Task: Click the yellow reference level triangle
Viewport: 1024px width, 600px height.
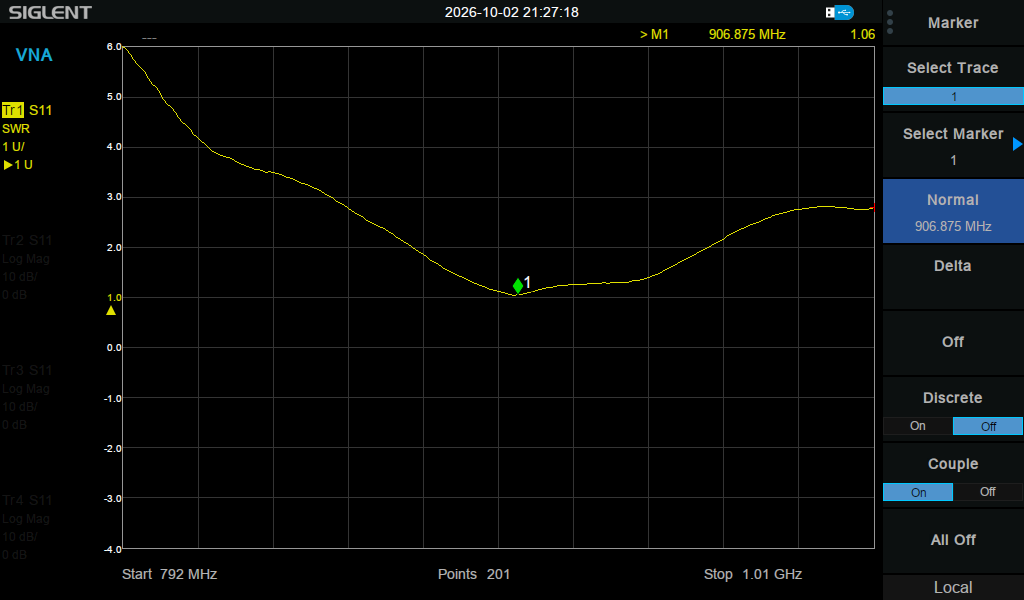Action: pyautogui.click(x=111, y=311)
